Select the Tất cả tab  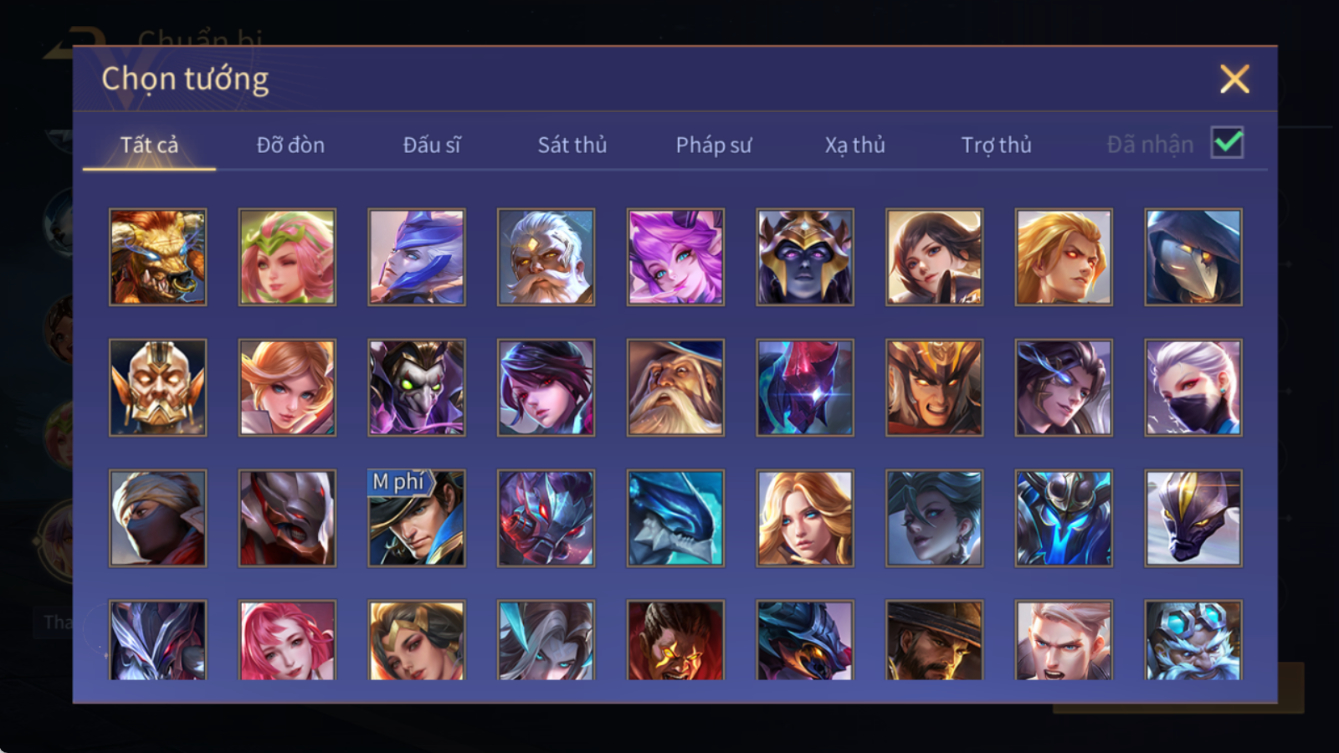coord(149,145)
